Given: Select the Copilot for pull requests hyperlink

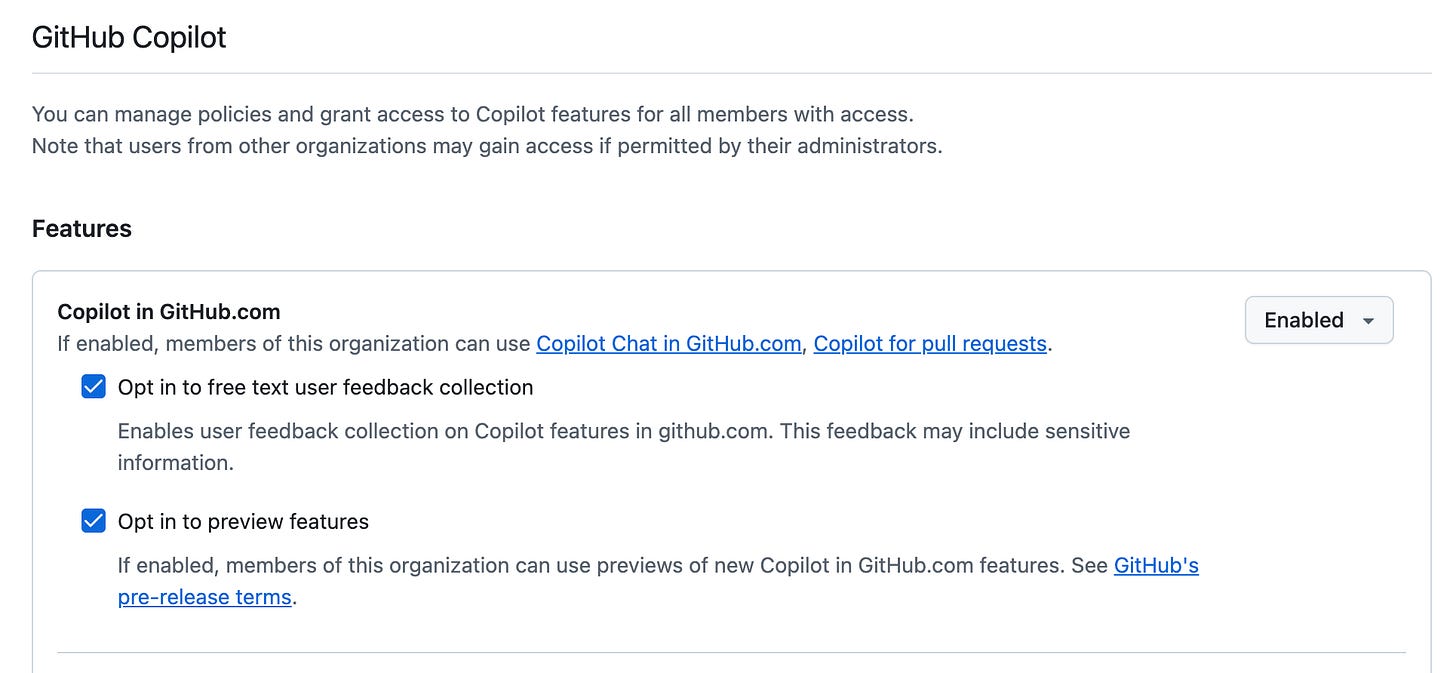Looking at the screenshot, I should point(929,343).
